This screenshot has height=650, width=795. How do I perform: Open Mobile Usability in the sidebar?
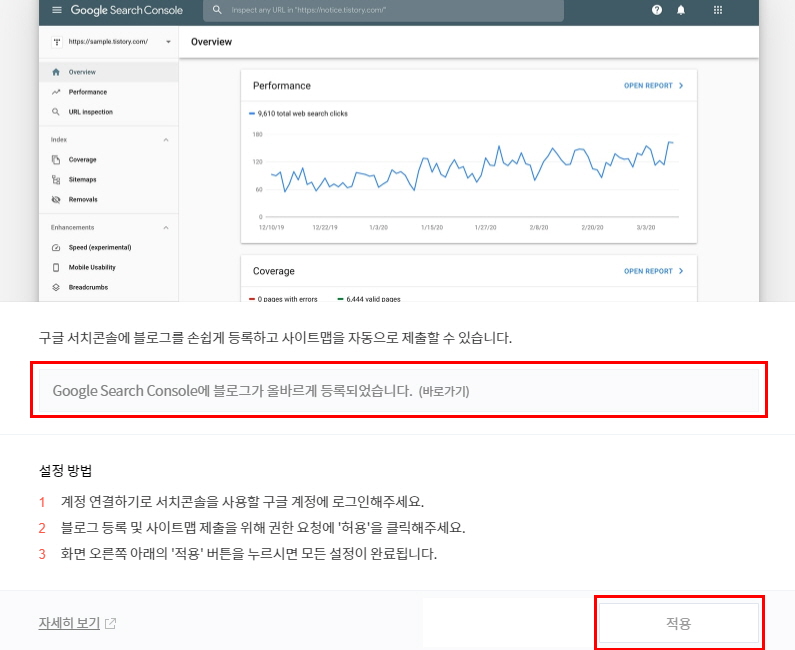109,267
